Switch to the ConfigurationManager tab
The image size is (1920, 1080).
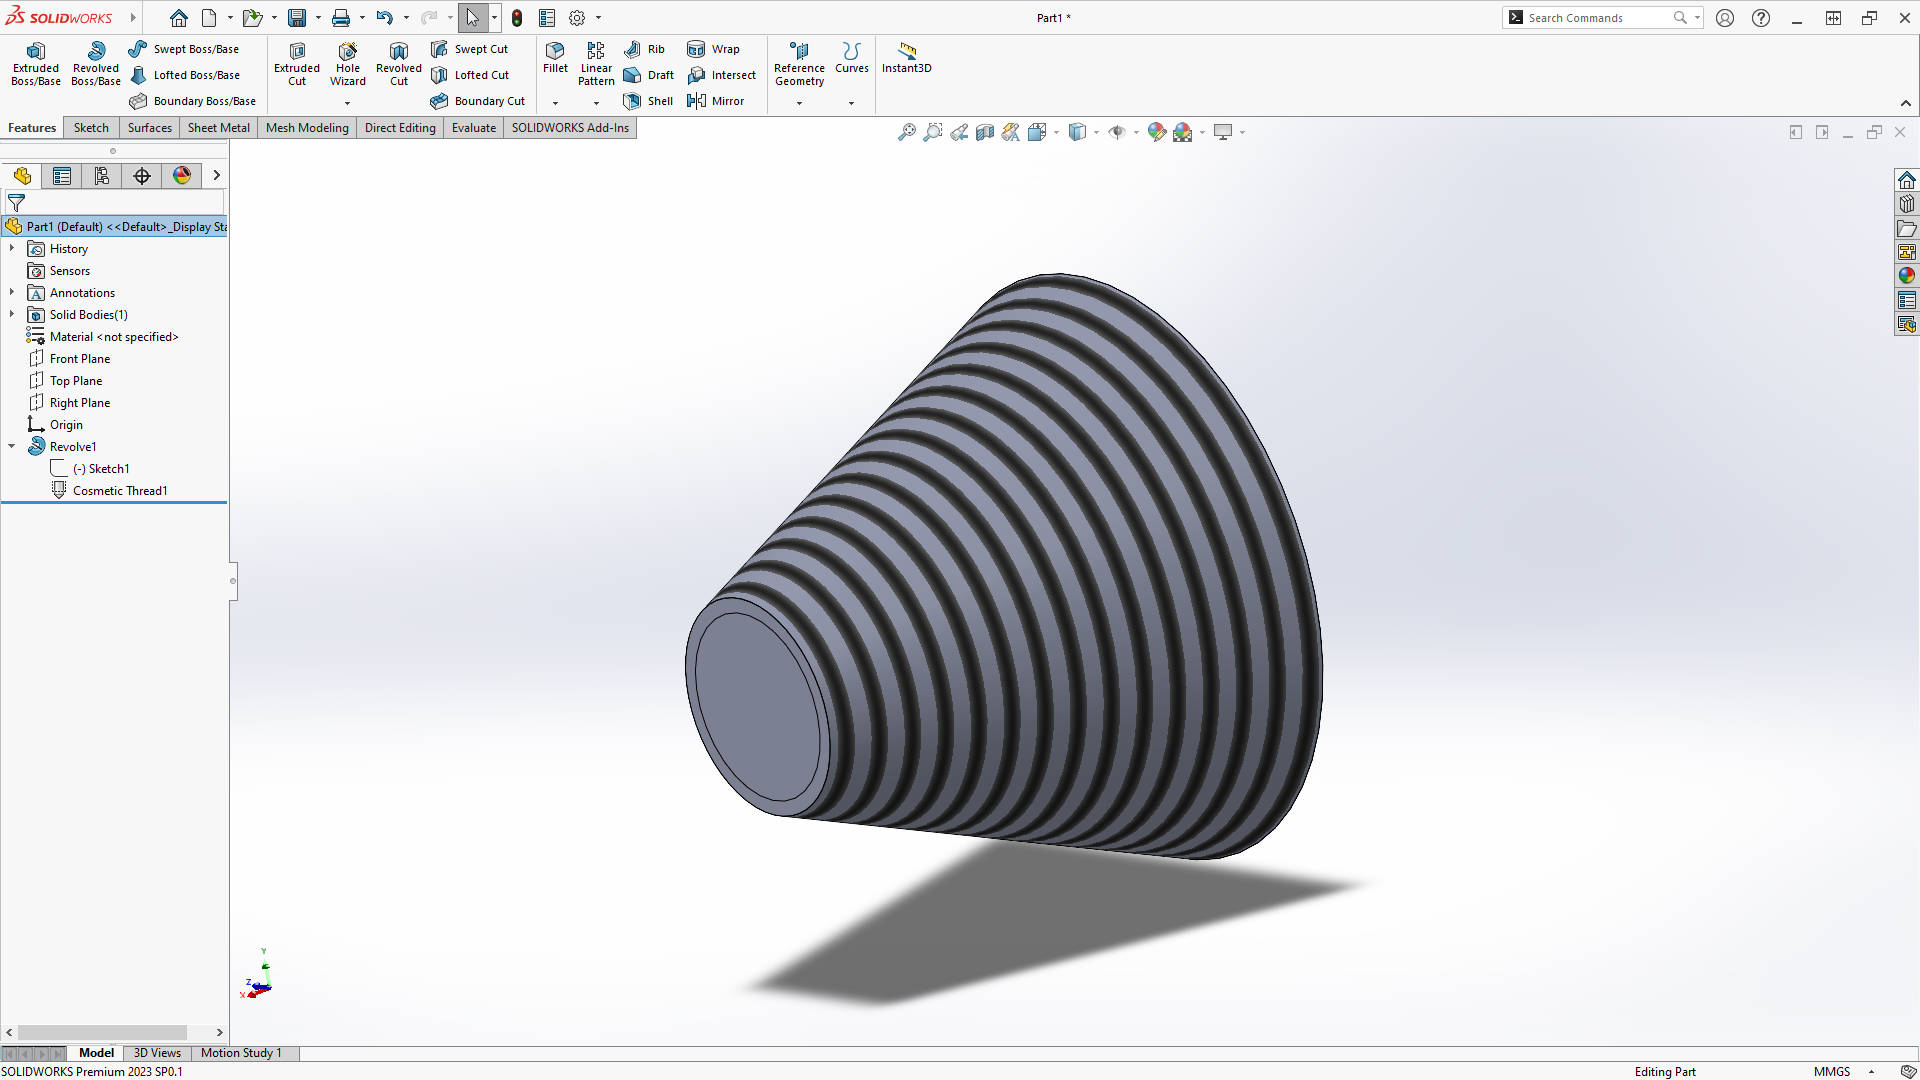point(101,175)
